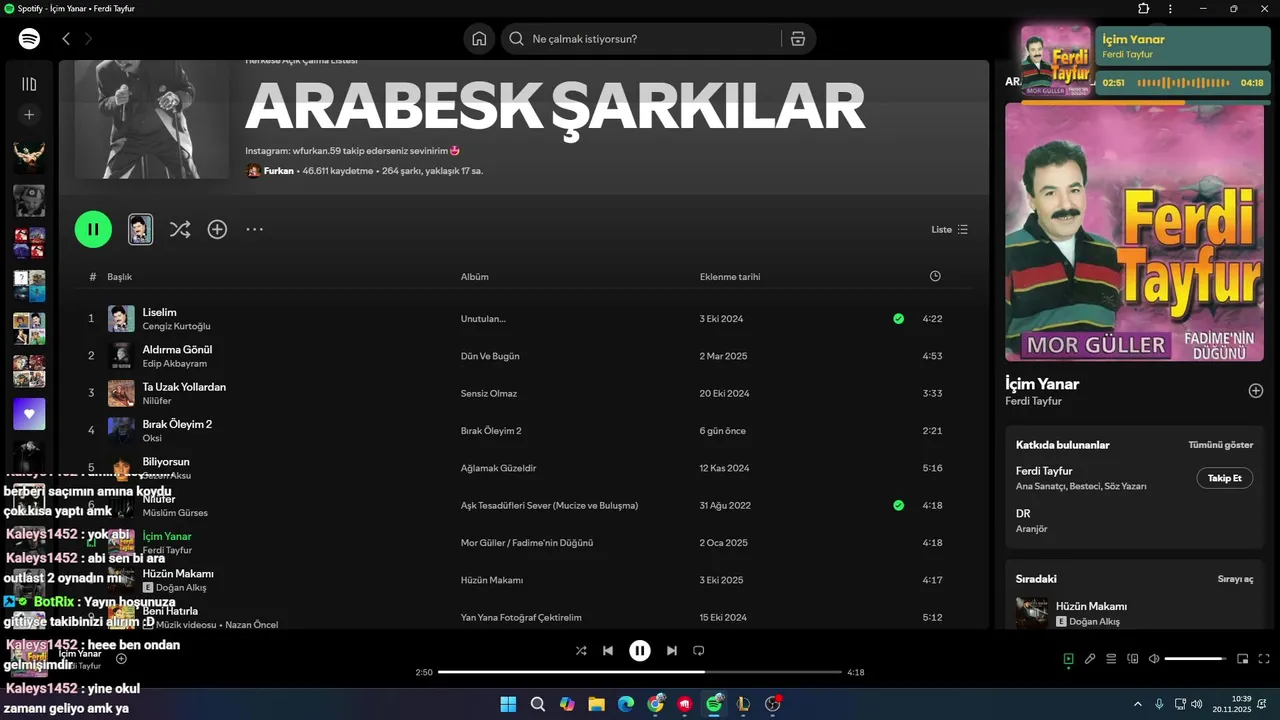The height and width of the screenshot is (720, 1280).
Task: Open album Mor Güller / Fadime'nin Düğünü
Action: pyautogui.click(x=527, y=543)
